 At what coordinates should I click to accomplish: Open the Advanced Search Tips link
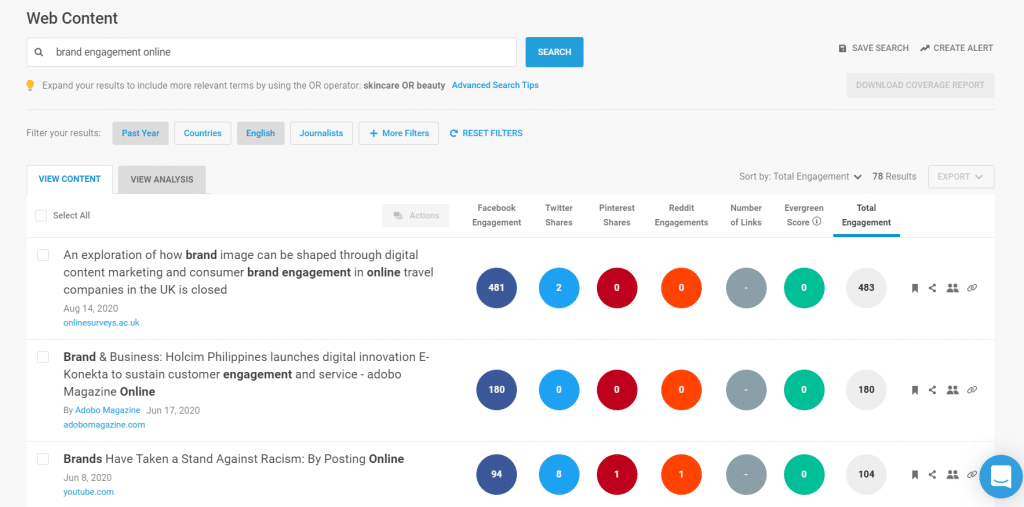495,86
